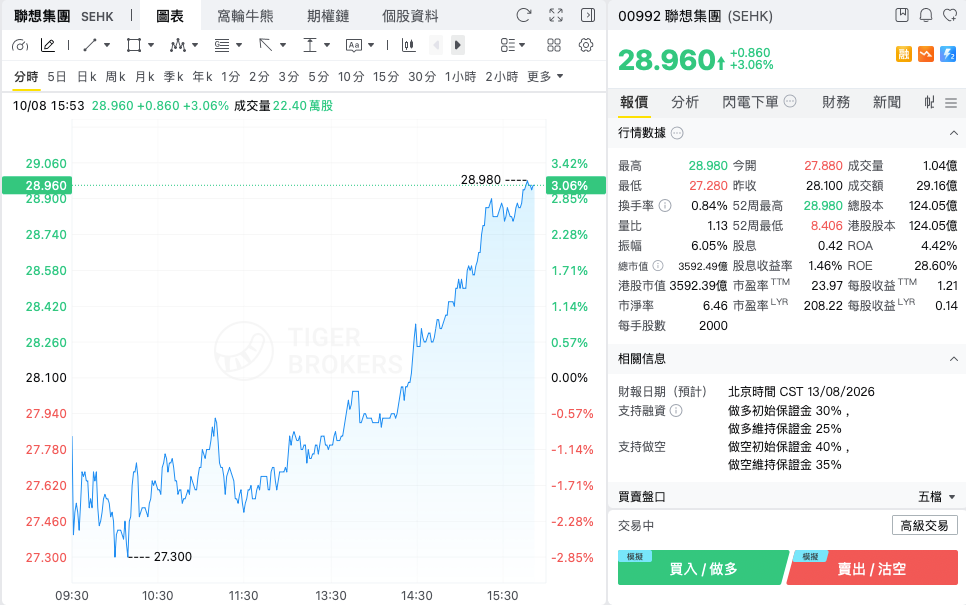The image size is (966, 605).
Task: Open the arrow annotation dropdown arrow
Action: pyautogui.click(x=283, y=45)
